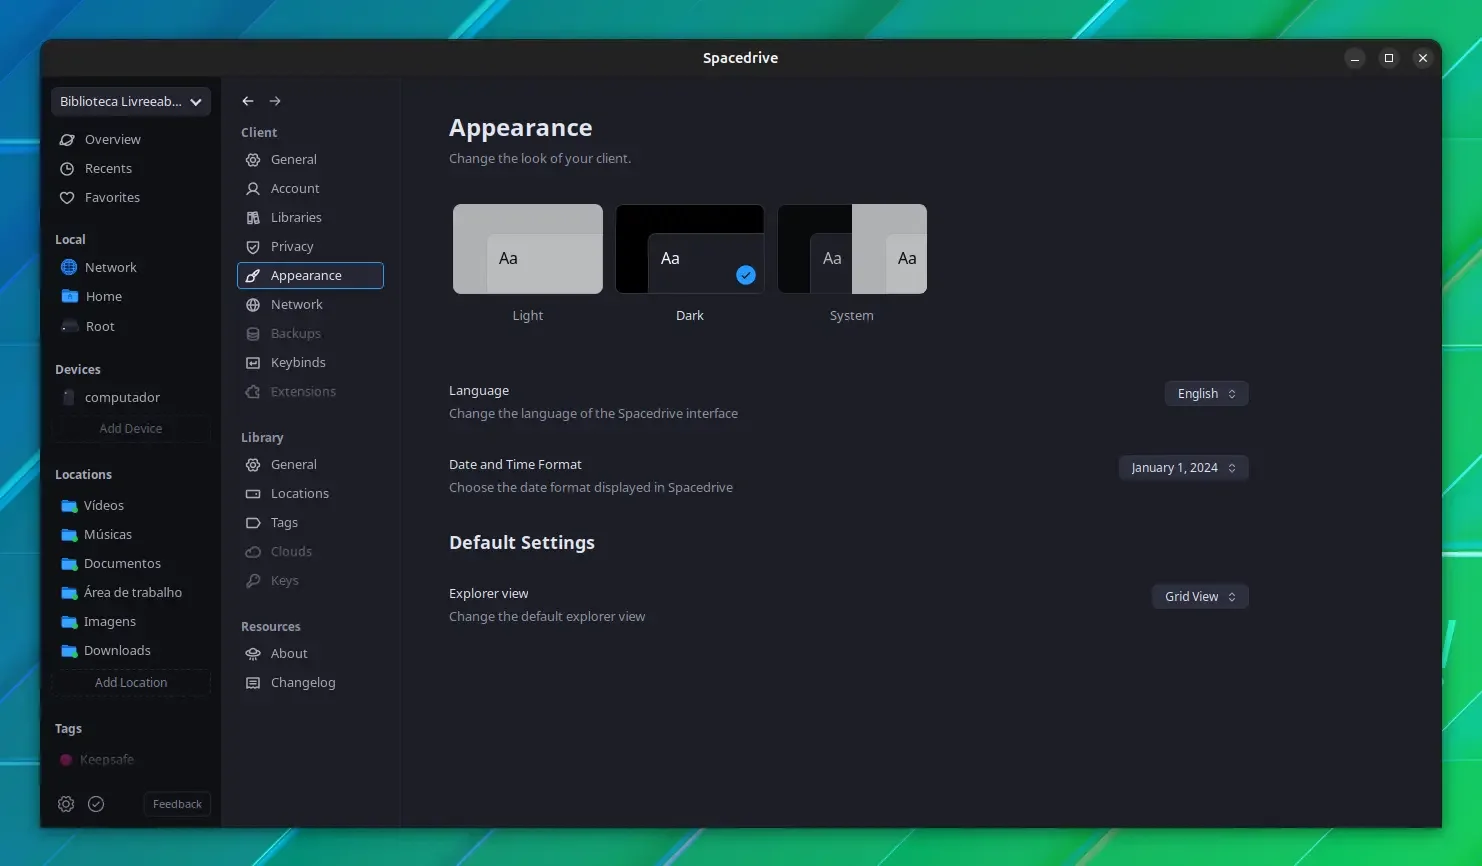Open the English language dropdown
Viewport: 1482px width, 866px height.
[x=1206, y=394]
